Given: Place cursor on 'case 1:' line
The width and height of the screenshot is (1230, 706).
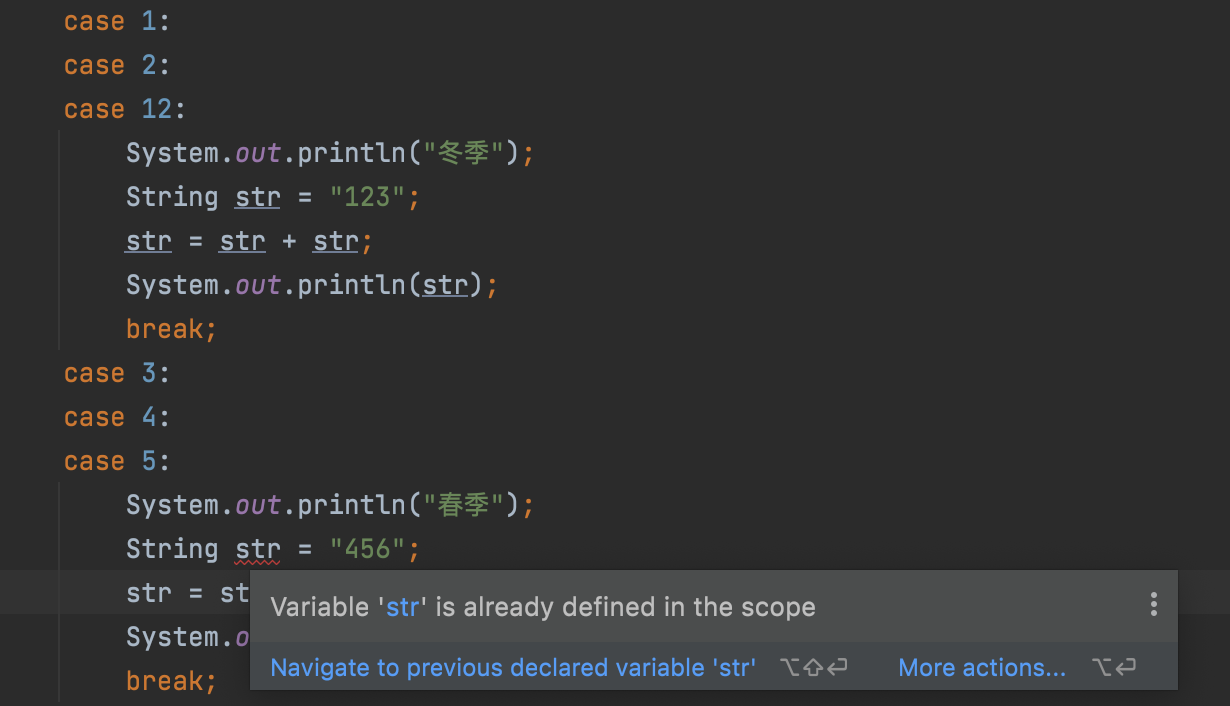Looking at the screenshot, I should (117, 21).
